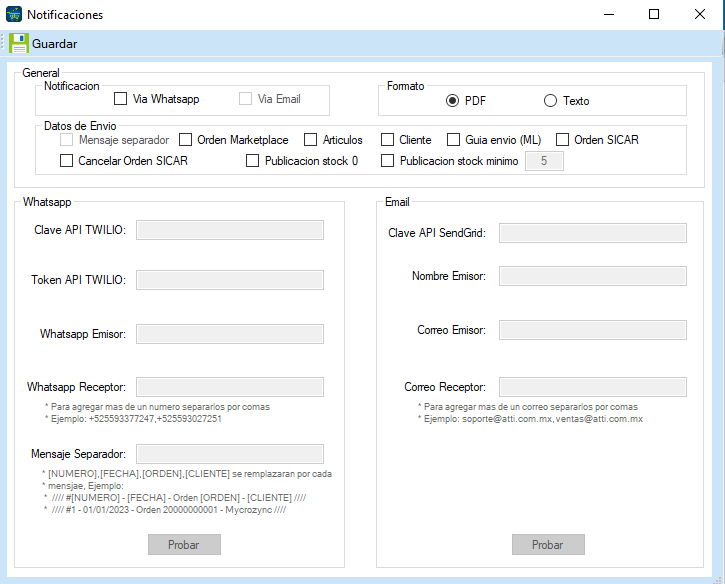Viewport: 725px width, 584px height.
Task: Check Publicacion stock 0 option
Action: (252, 161)
